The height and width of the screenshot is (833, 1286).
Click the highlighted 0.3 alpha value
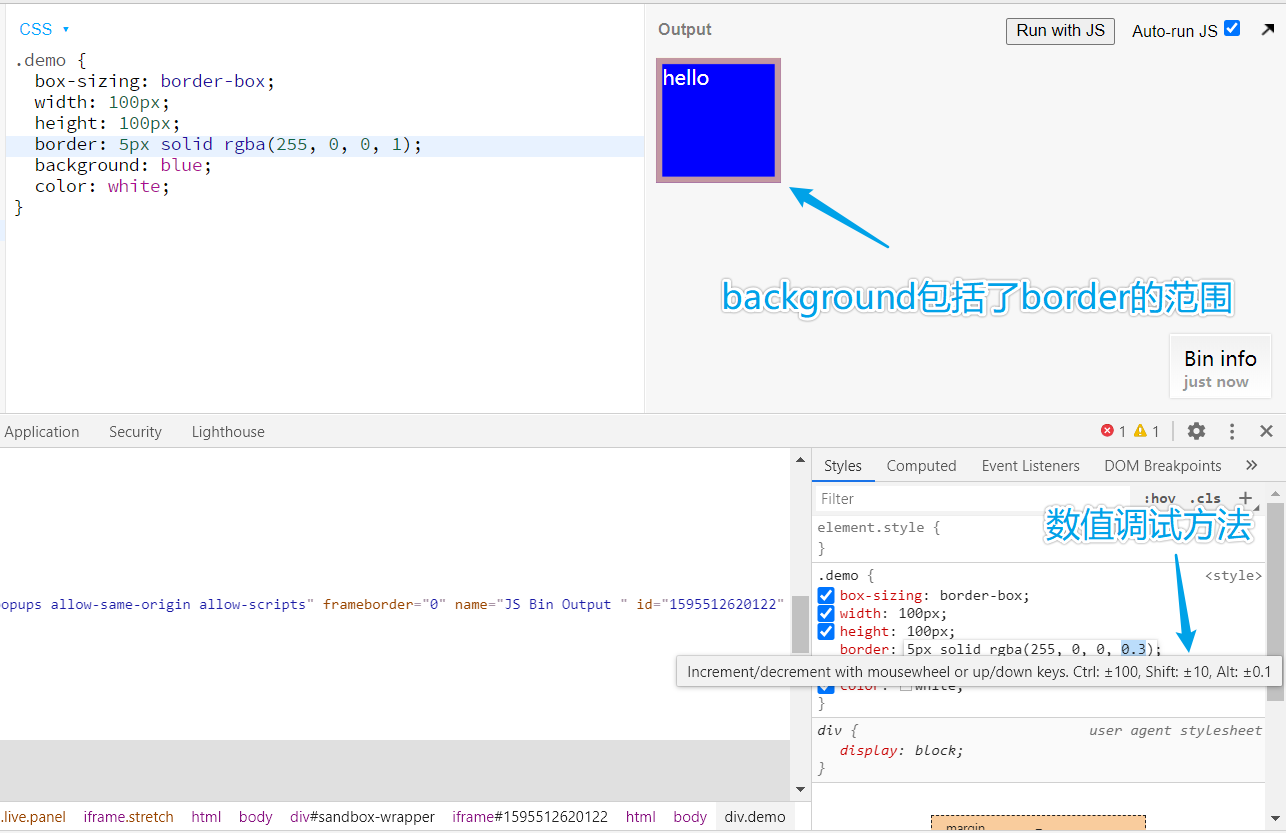(x=1132, y=649)
